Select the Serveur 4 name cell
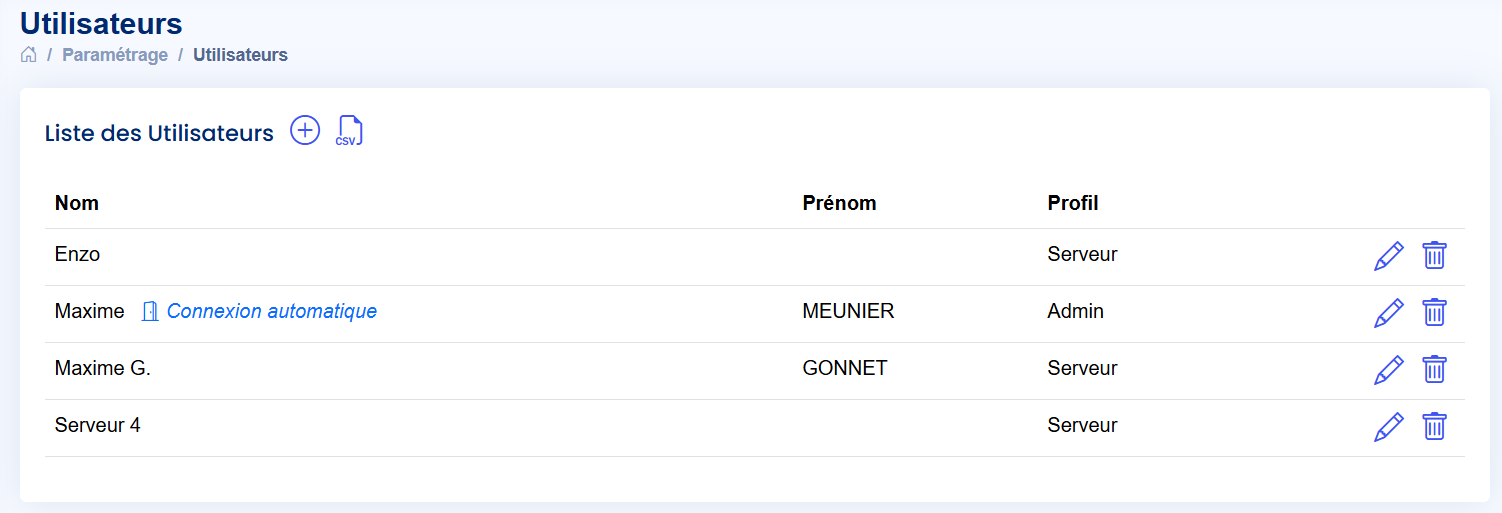This screenshot has width=1502, height=513. coord(98,425)
